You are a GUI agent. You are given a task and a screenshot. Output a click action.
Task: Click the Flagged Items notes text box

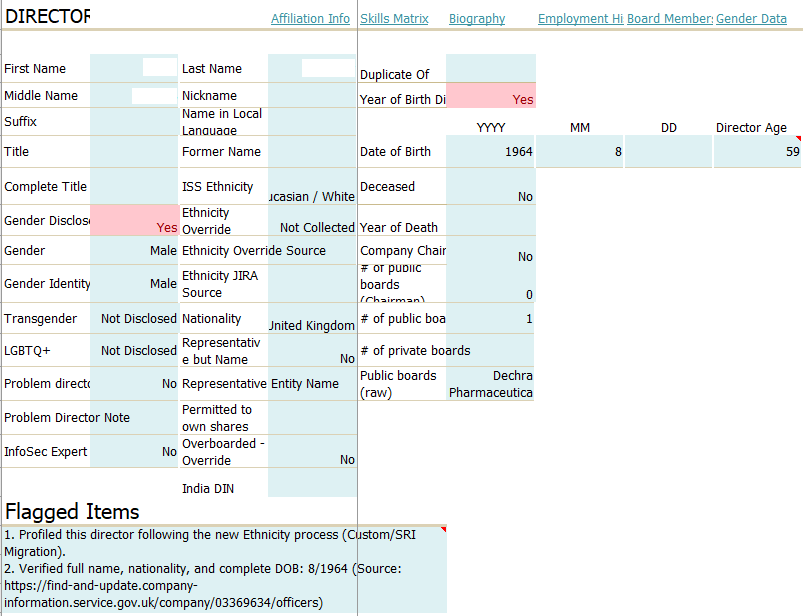(224, 569)
